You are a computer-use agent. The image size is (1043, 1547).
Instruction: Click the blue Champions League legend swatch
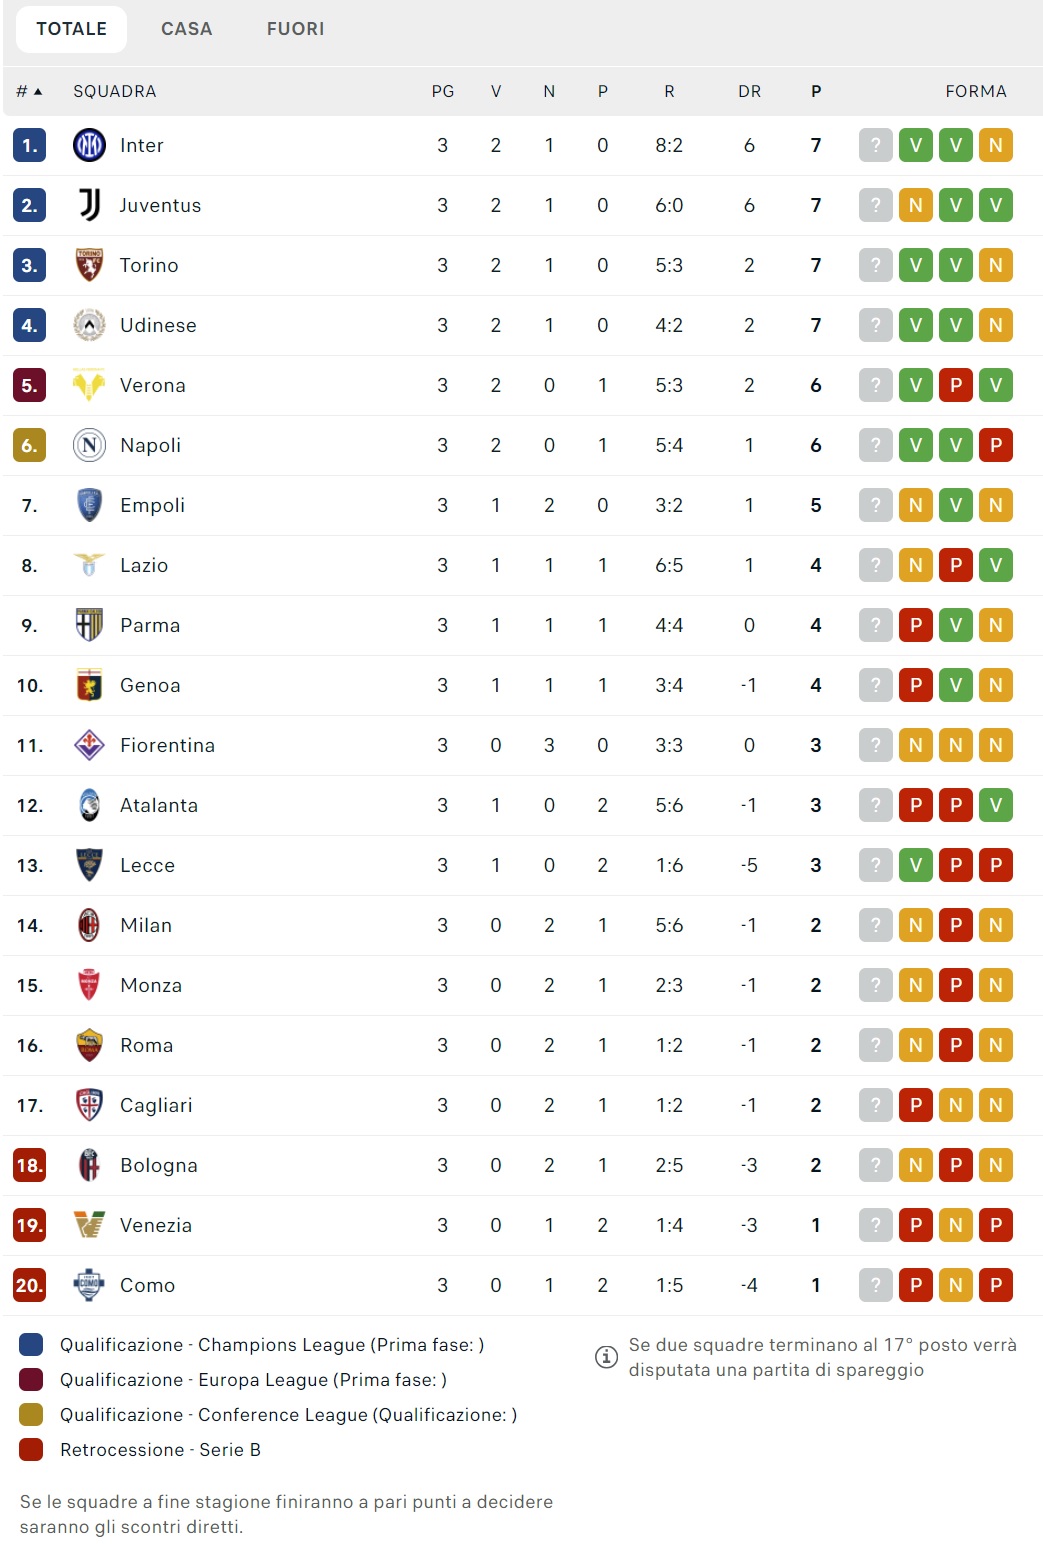coord(31,1344)
